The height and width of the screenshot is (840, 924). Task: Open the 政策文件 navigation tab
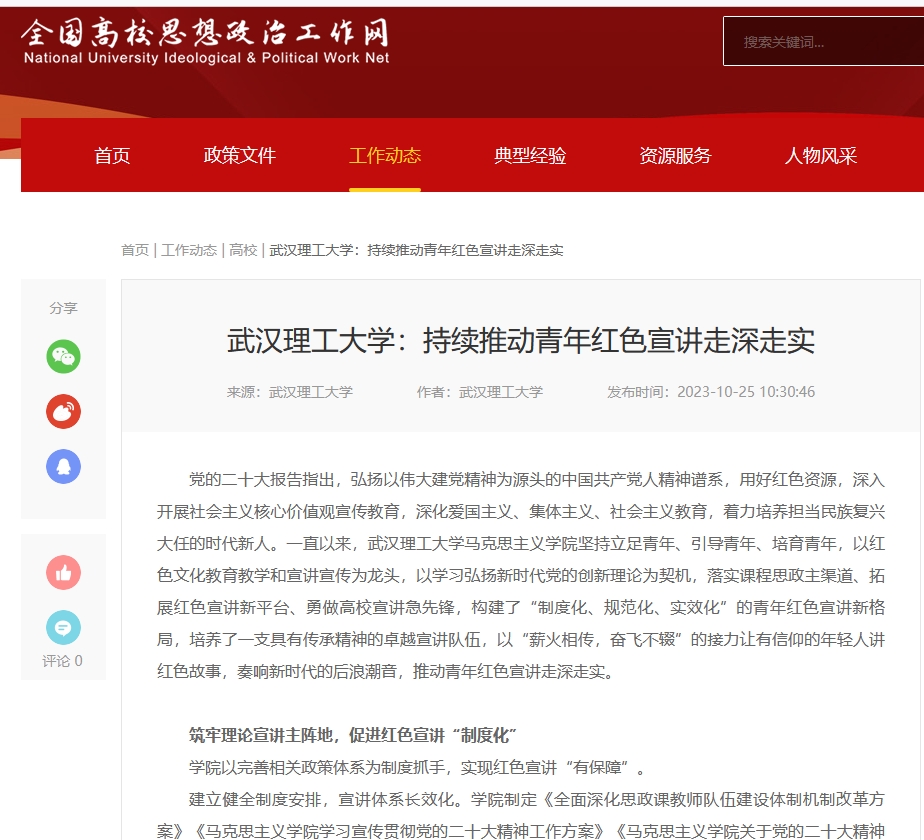[x=239, y=156]
